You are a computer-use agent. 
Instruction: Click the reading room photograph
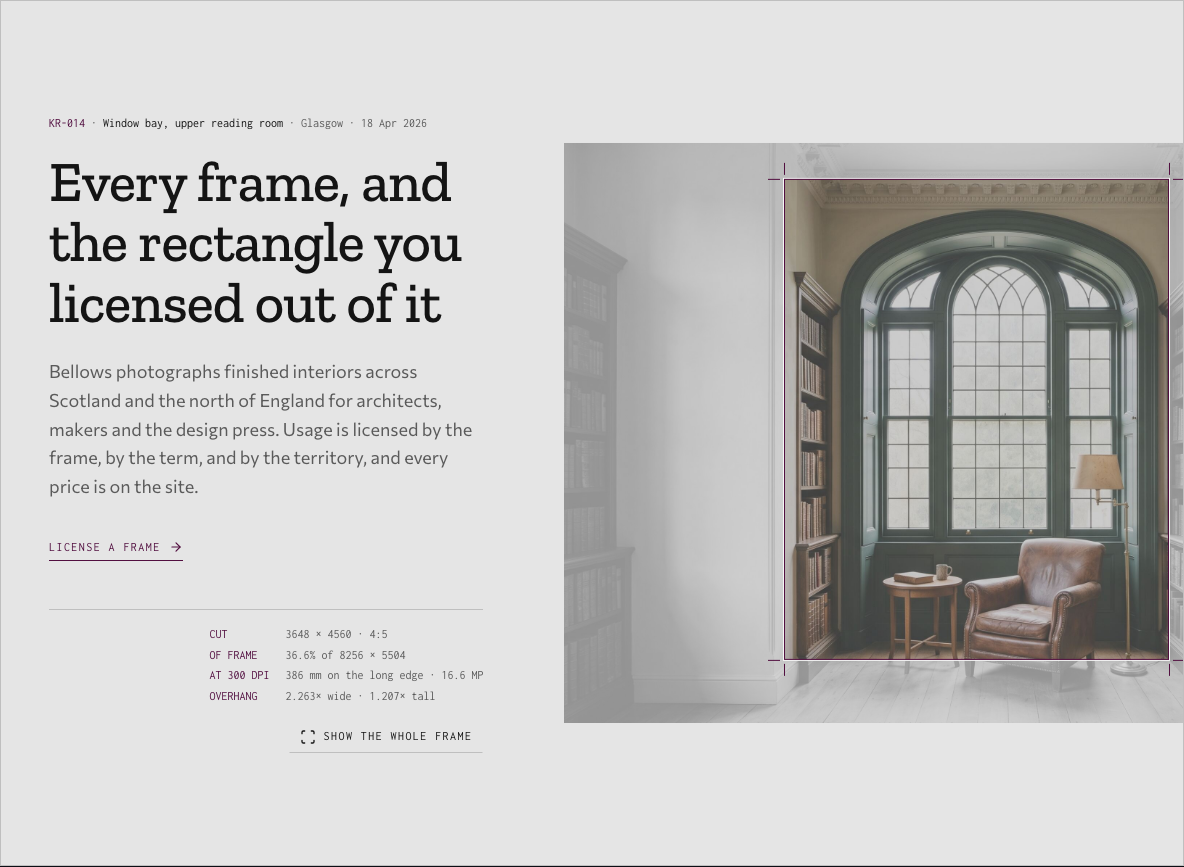[874, 433]
